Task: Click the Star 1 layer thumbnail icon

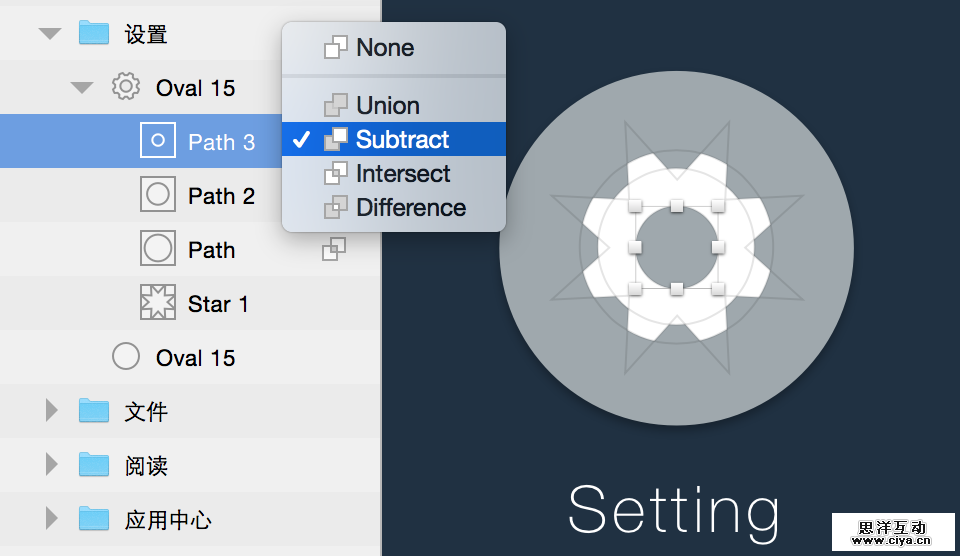Action: 158,303
